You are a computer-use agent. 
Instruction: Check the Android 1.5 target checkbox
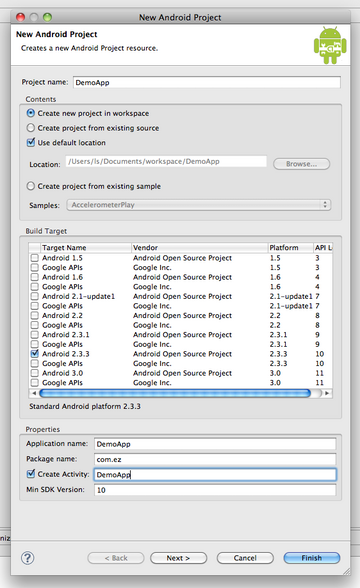[34, 258]
